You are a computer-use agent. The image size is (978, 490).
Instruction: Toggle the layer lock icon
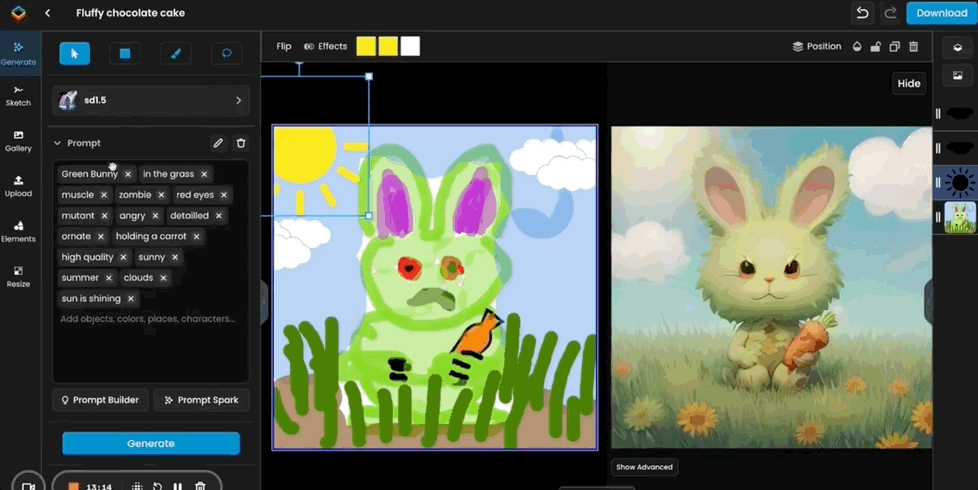875,47
